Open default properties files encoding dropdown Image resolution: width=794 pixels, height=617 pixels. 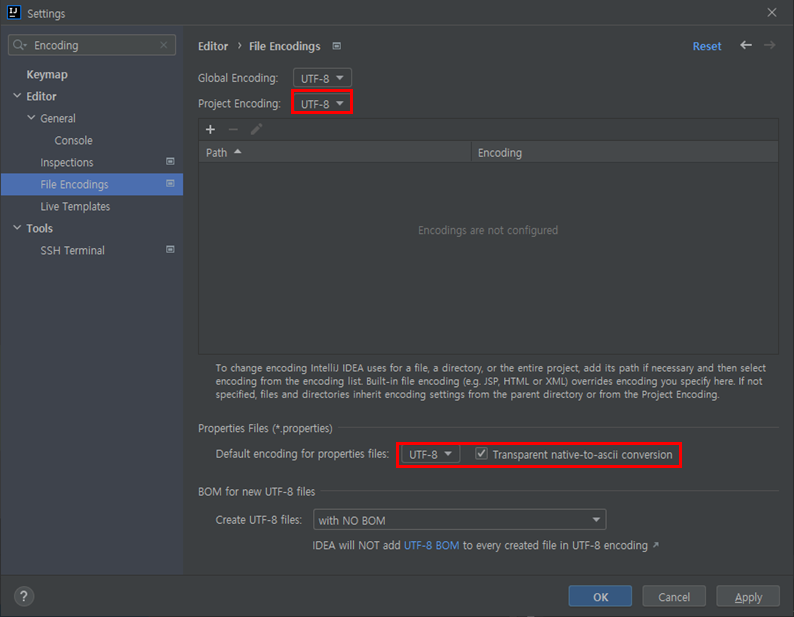click(430, 454)
